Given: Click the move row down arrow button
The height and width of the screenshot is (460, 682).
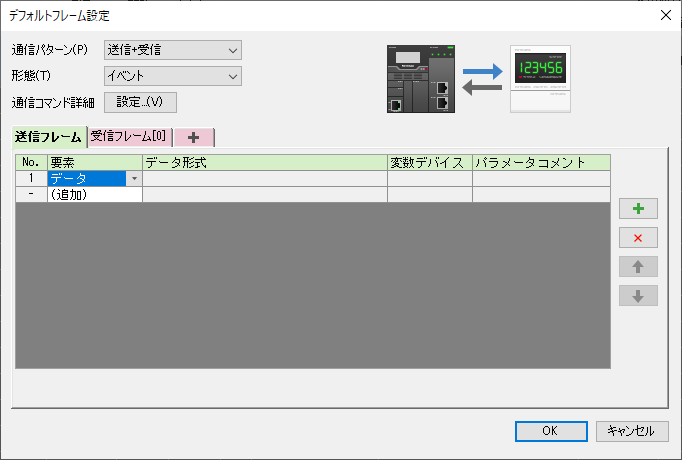Looking at the screenshot, I should click(x=638, y=296).
